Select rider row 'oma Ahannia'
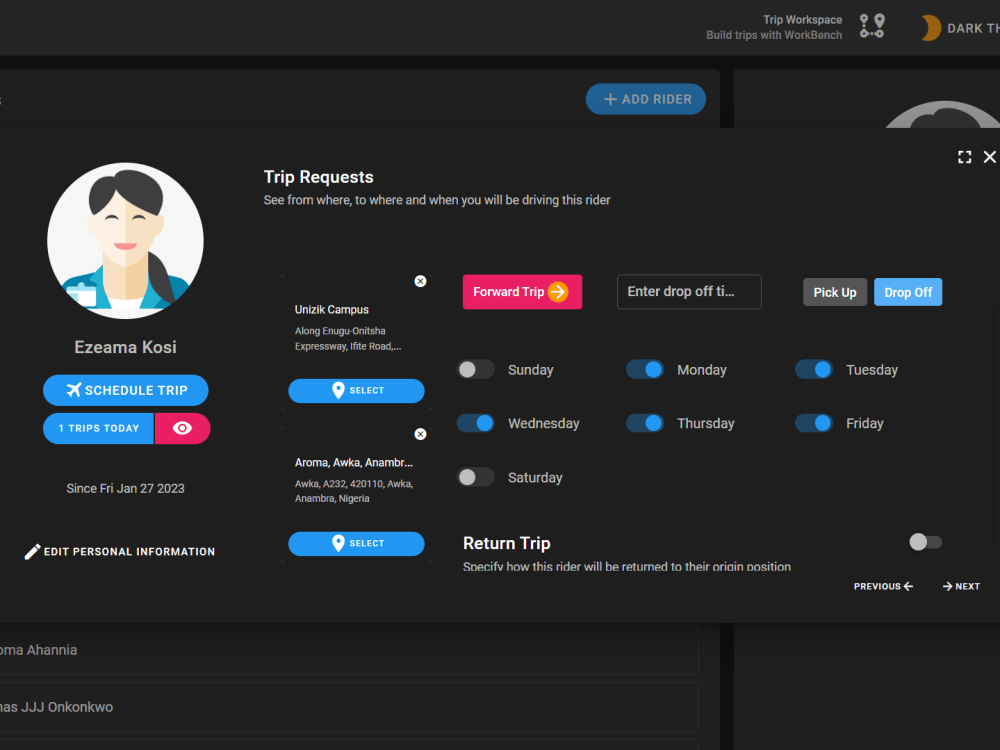 349,650
